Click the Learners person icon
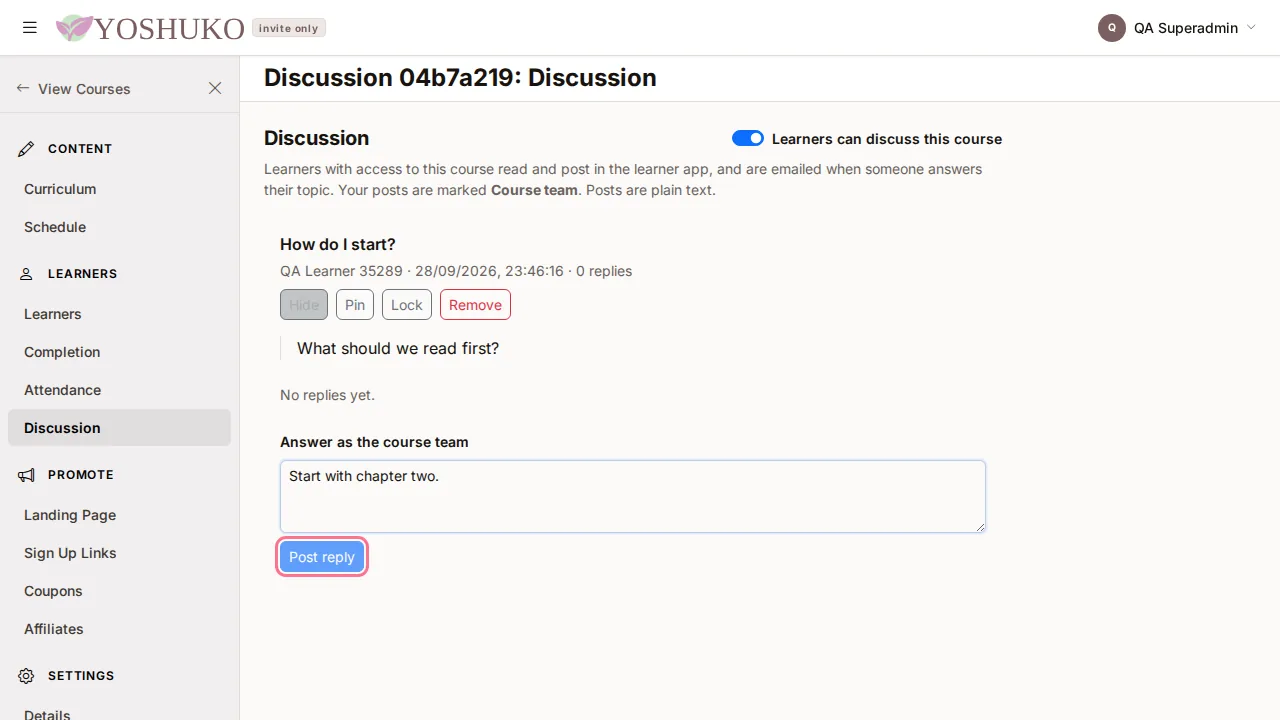1280x720 pixels. coord(27,274)
